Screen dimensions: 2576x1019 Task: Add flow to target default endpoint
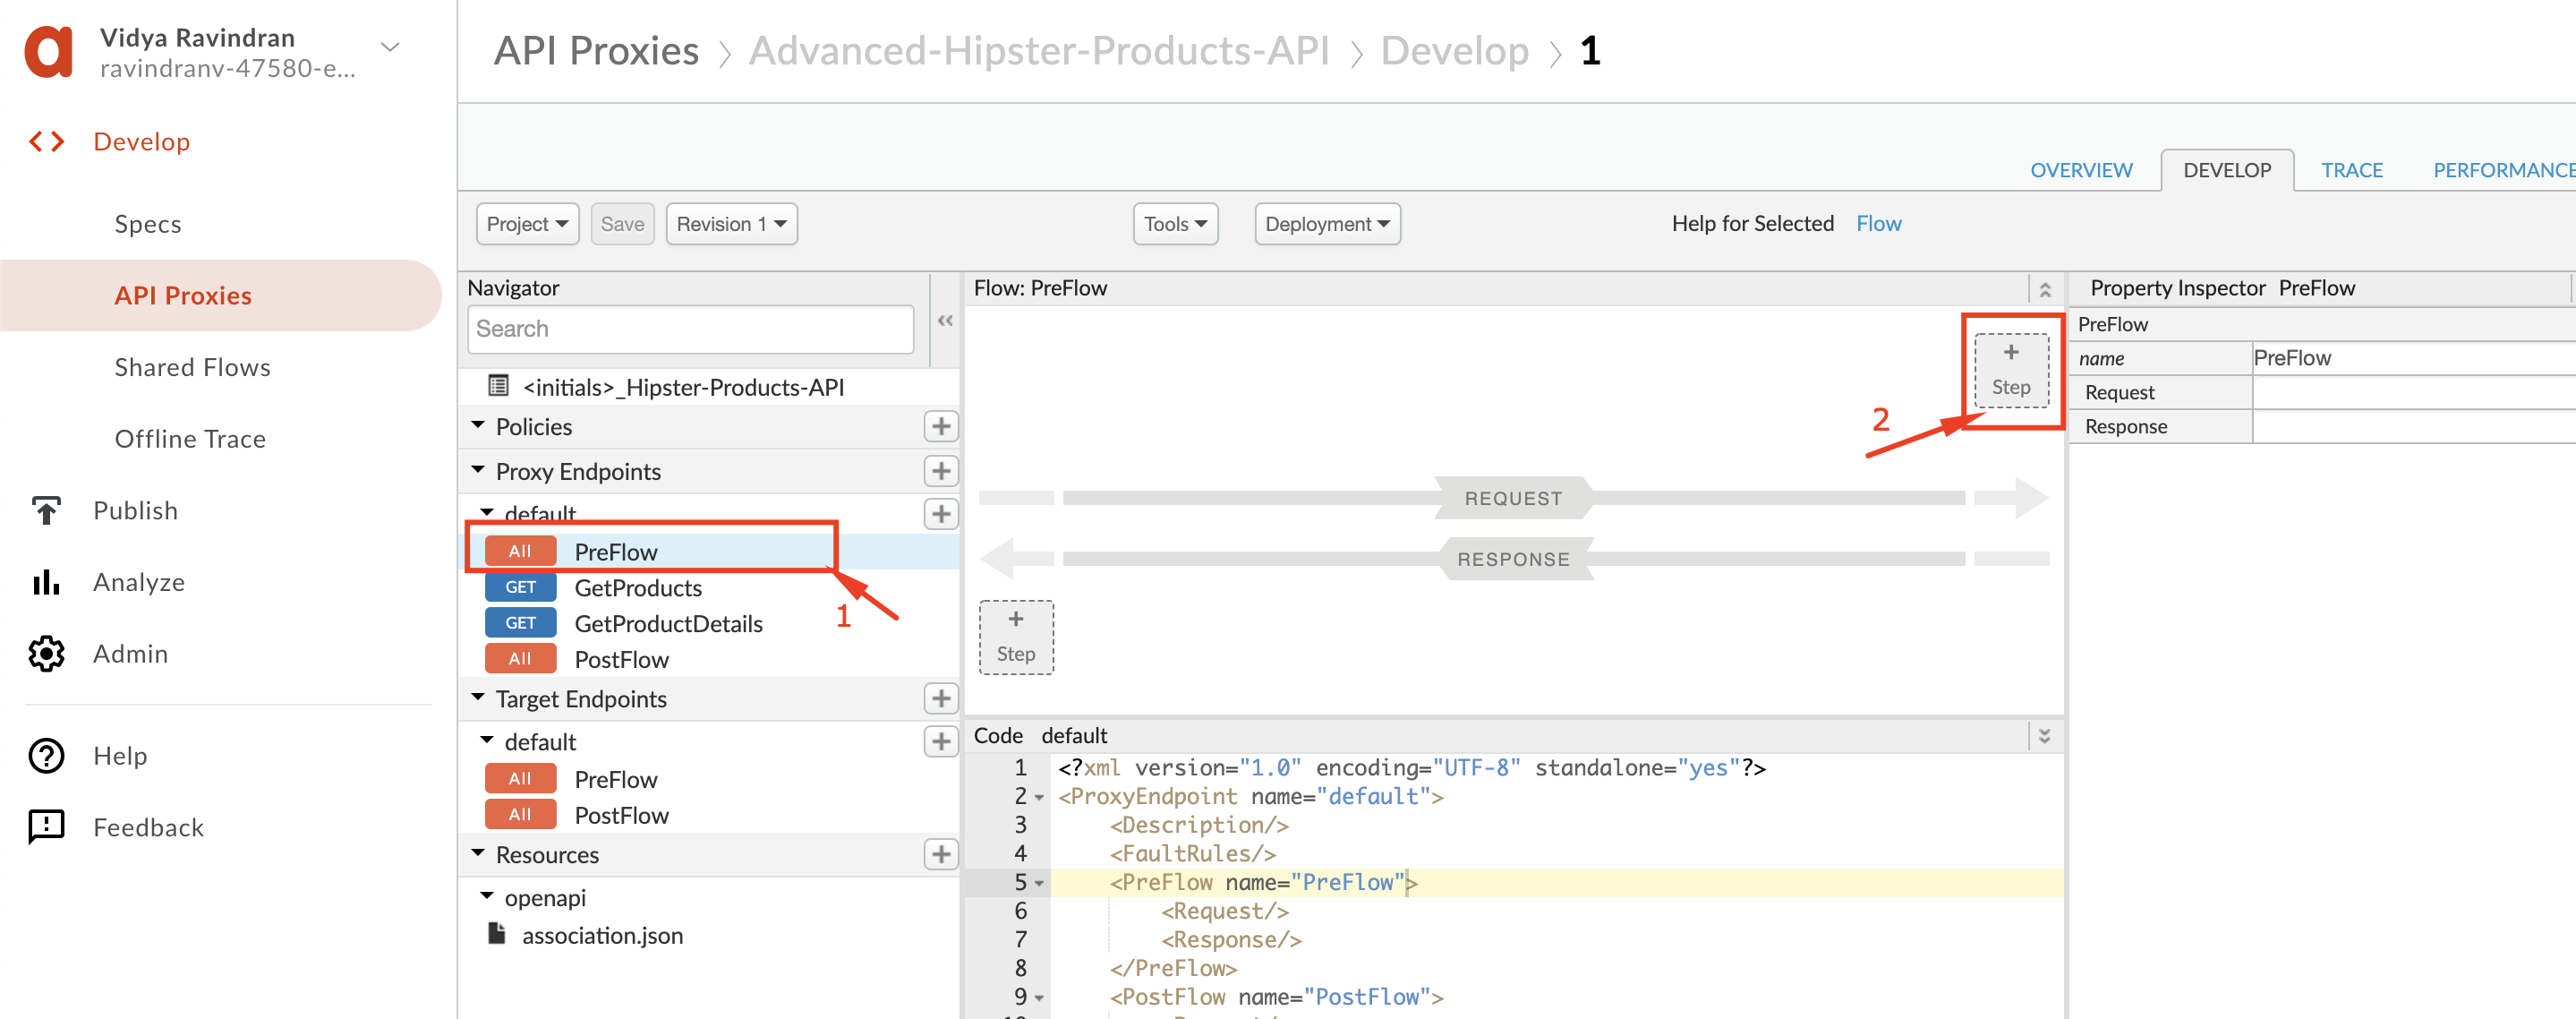(940, 742)
